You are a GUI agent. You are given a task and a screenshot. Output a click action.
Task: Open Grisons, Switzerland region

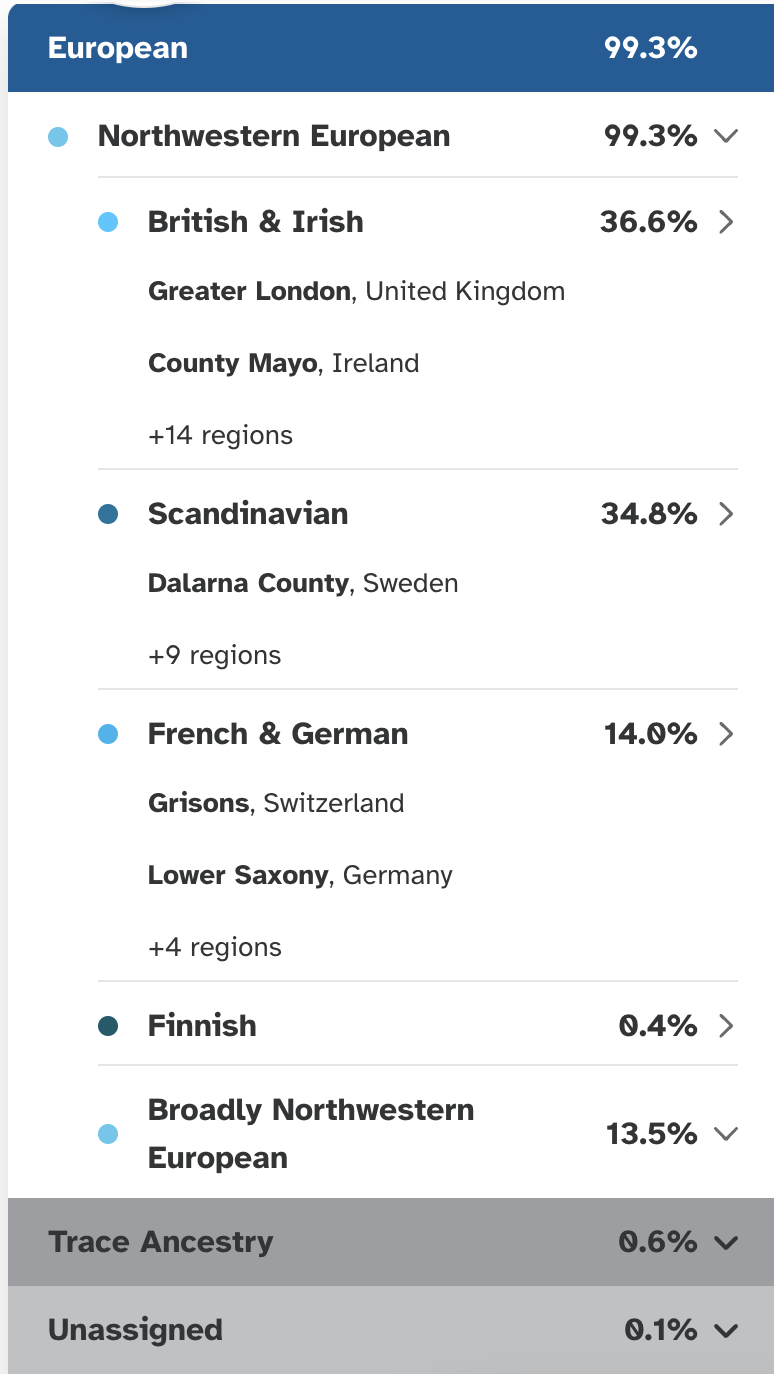pyautogui.click(x=276, y=804)
